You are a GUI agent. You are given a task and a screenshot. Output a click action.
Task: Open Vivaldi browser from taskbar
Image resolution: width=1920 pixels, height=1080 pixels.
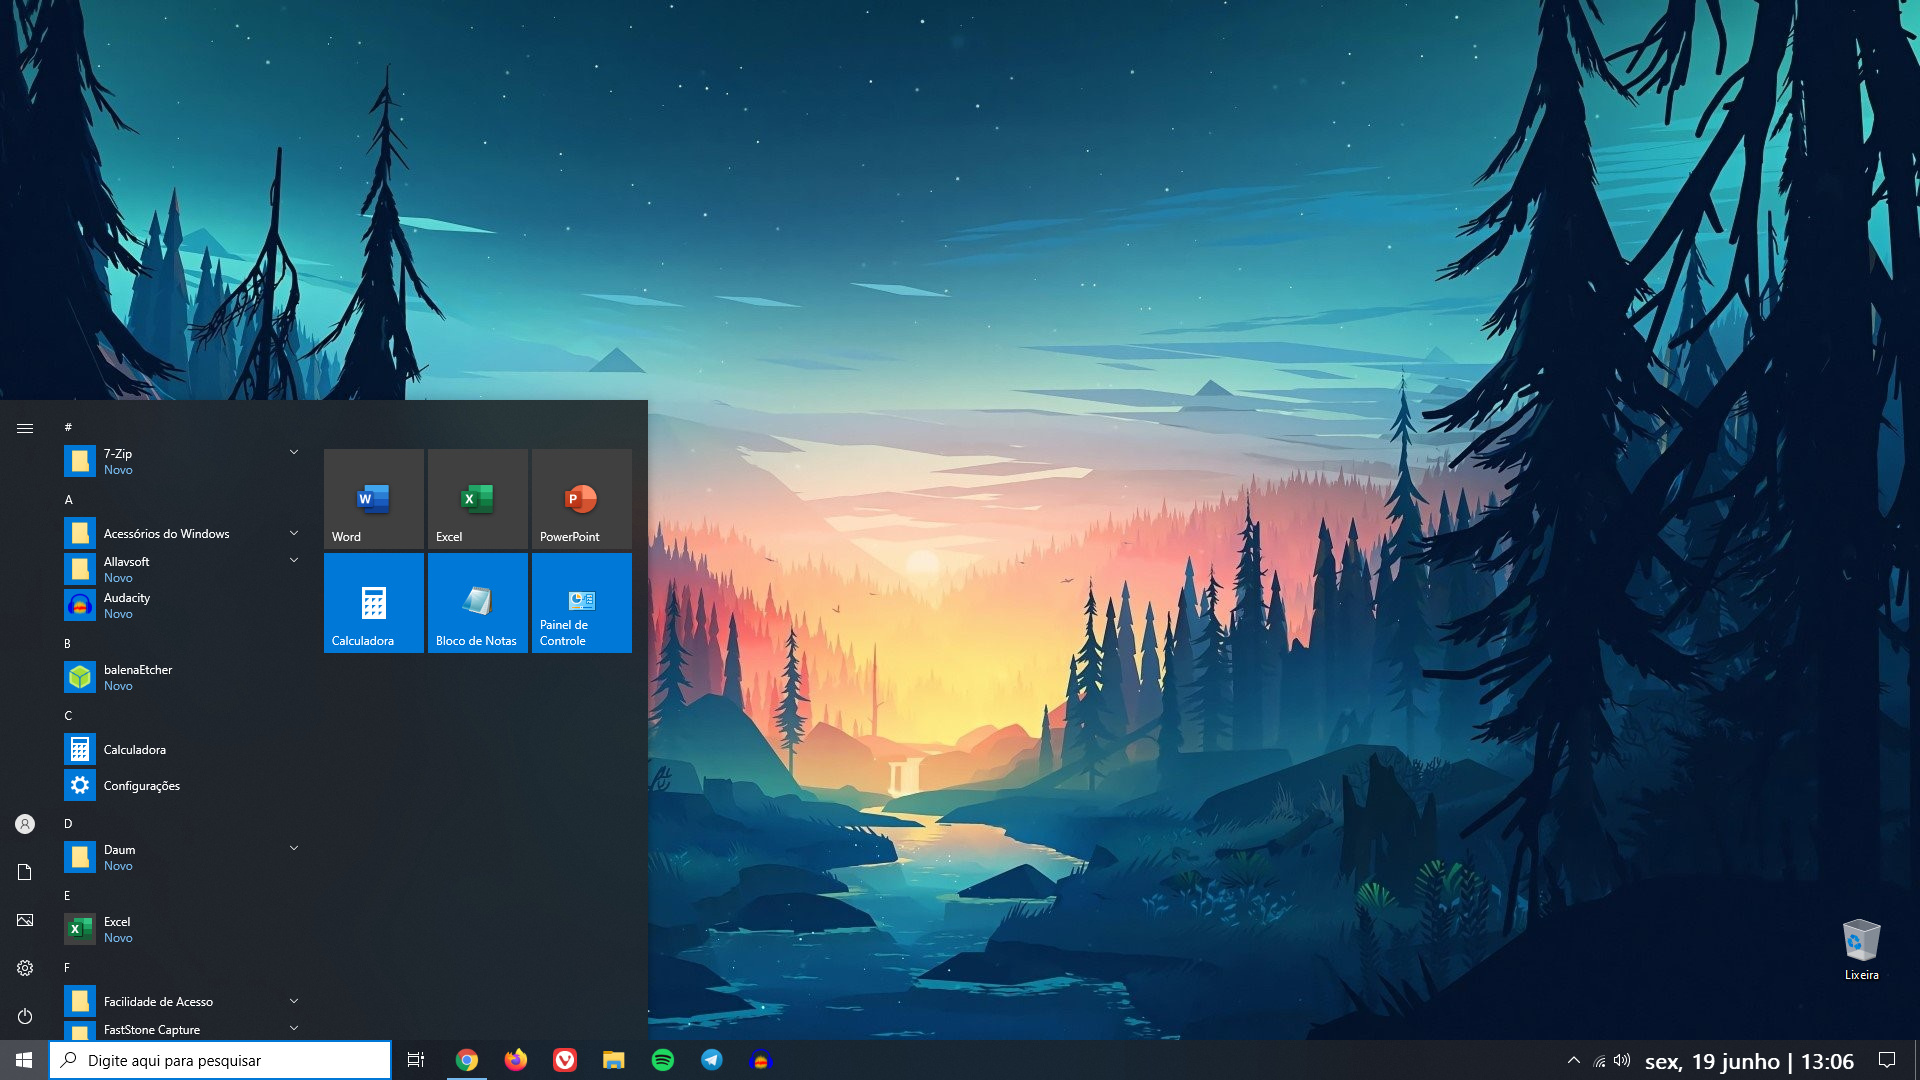564,1060
